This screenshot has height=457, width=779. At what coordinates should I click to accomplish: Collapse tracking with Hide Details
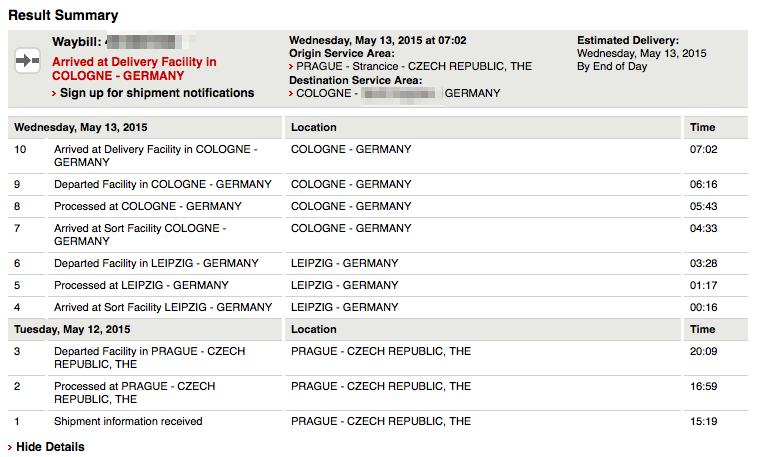pyautogui.click(x=50, y=447)
